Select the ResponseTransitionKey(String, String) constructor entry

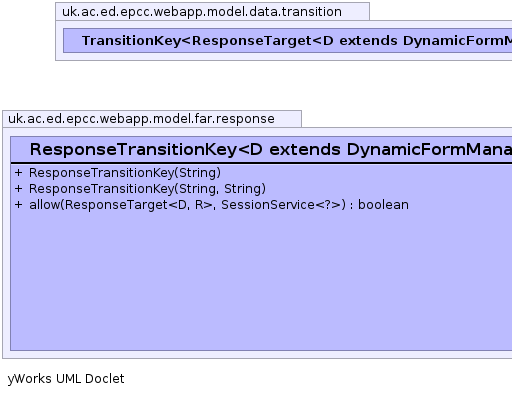[x=147, y=189]
